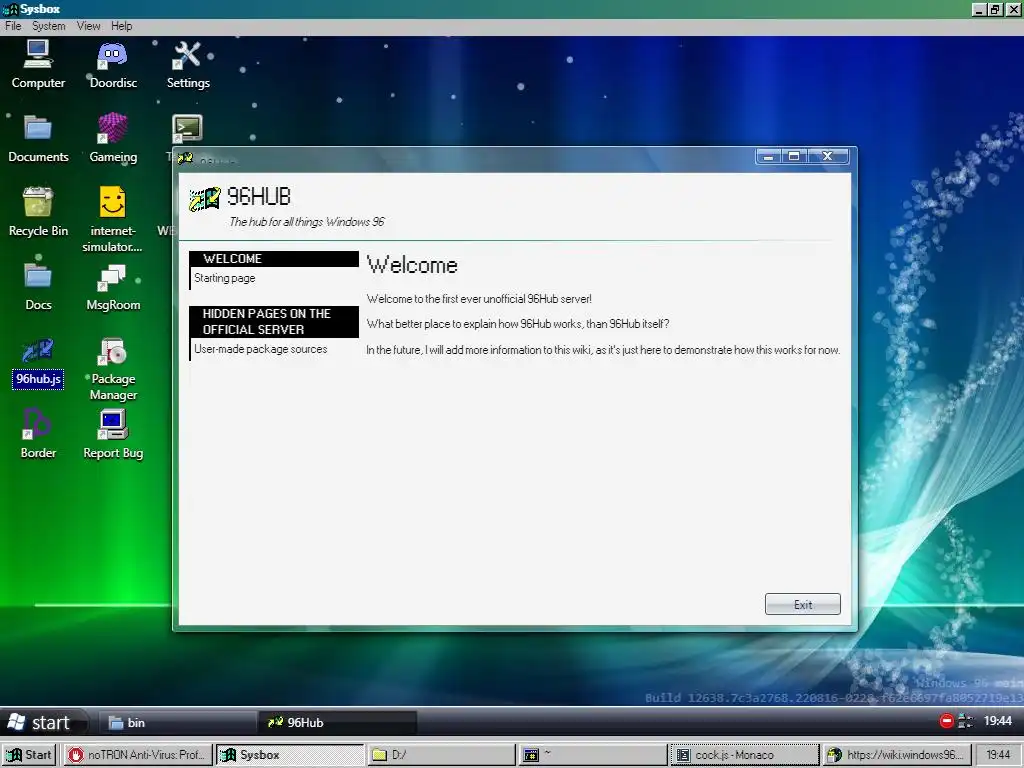The height and width of the screenshot is (768, 1024).
Task: Click the Welcome page heading
Action: pos(412,266)
